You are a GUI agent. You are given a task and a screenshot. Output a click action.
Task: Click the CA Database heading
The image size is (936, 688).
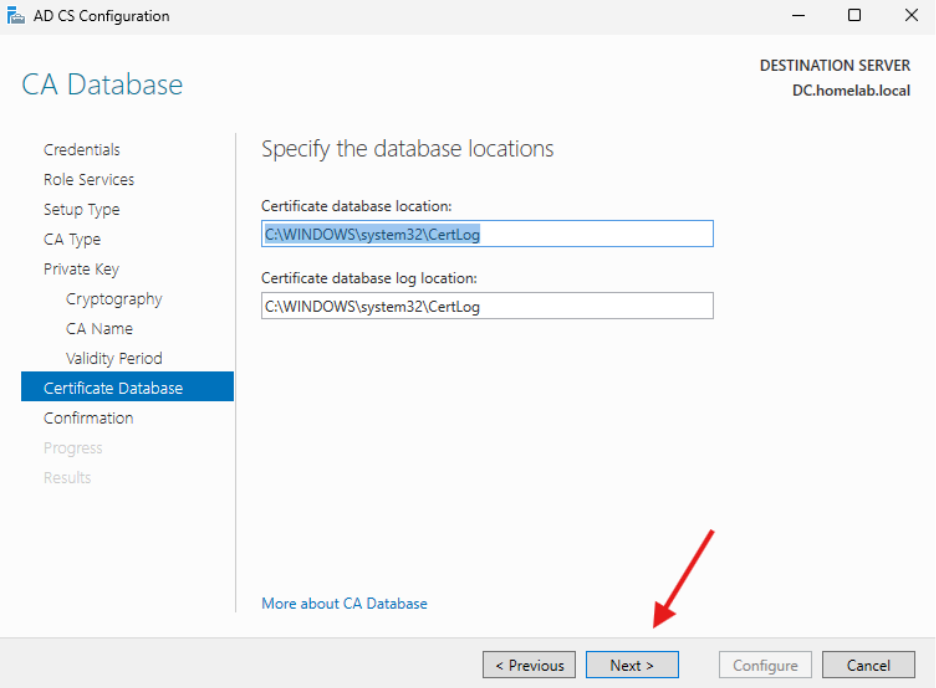coord(101,84)
